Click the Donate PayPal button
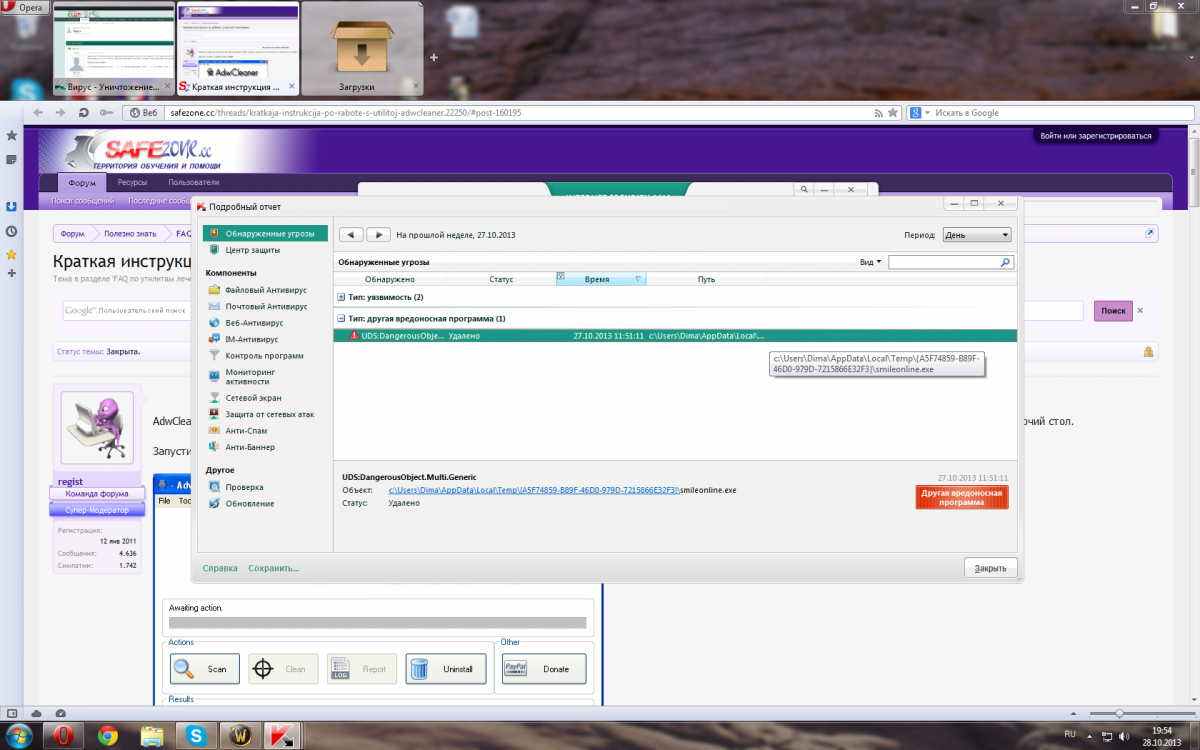Image resolution: width=1200 pixels, height=750 pixels. (x=544, y=669)
